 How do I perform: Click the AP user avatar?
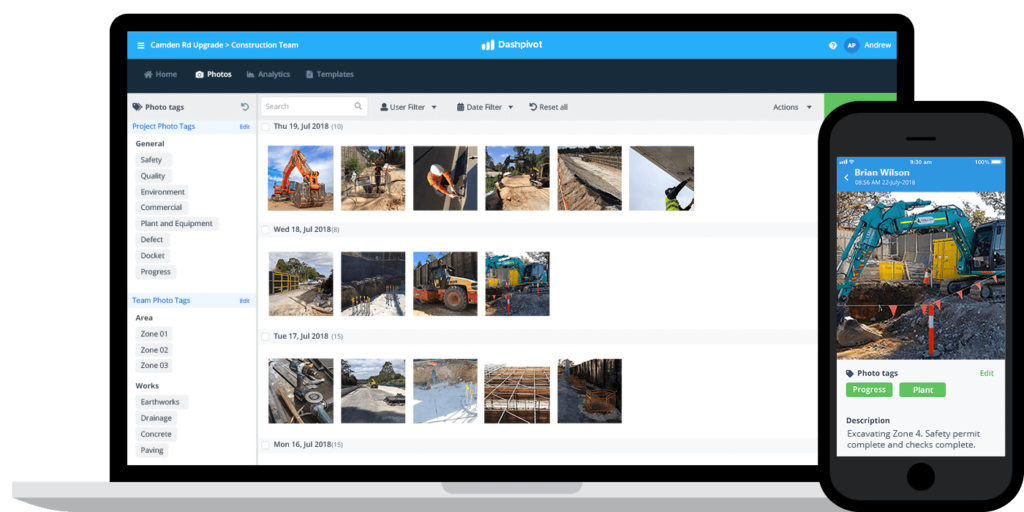coord(851,45)
